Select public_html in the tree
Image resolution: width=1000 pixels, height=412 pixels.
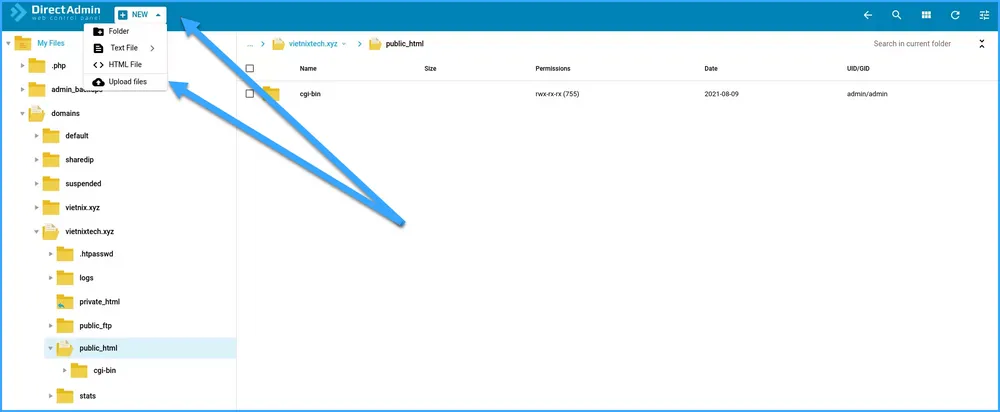click(x=98, y=348)
